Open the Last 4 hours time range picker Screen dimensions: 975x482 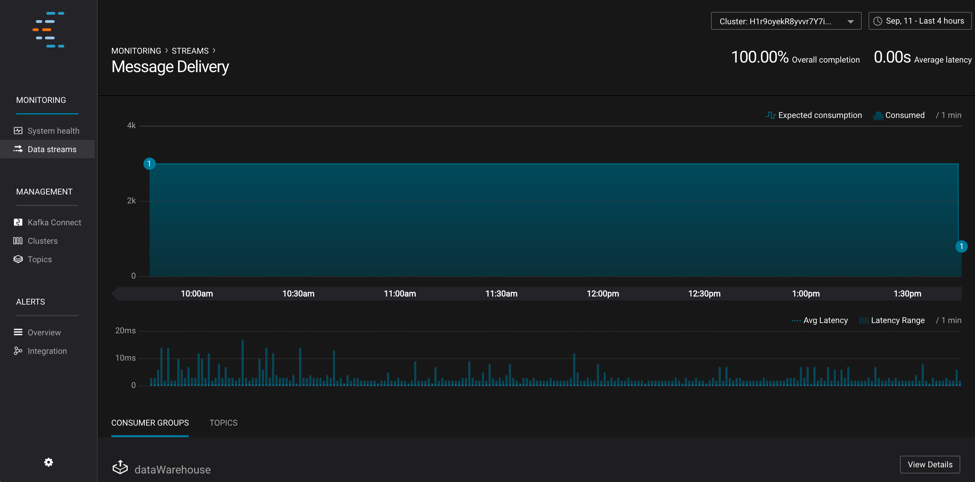919,21
